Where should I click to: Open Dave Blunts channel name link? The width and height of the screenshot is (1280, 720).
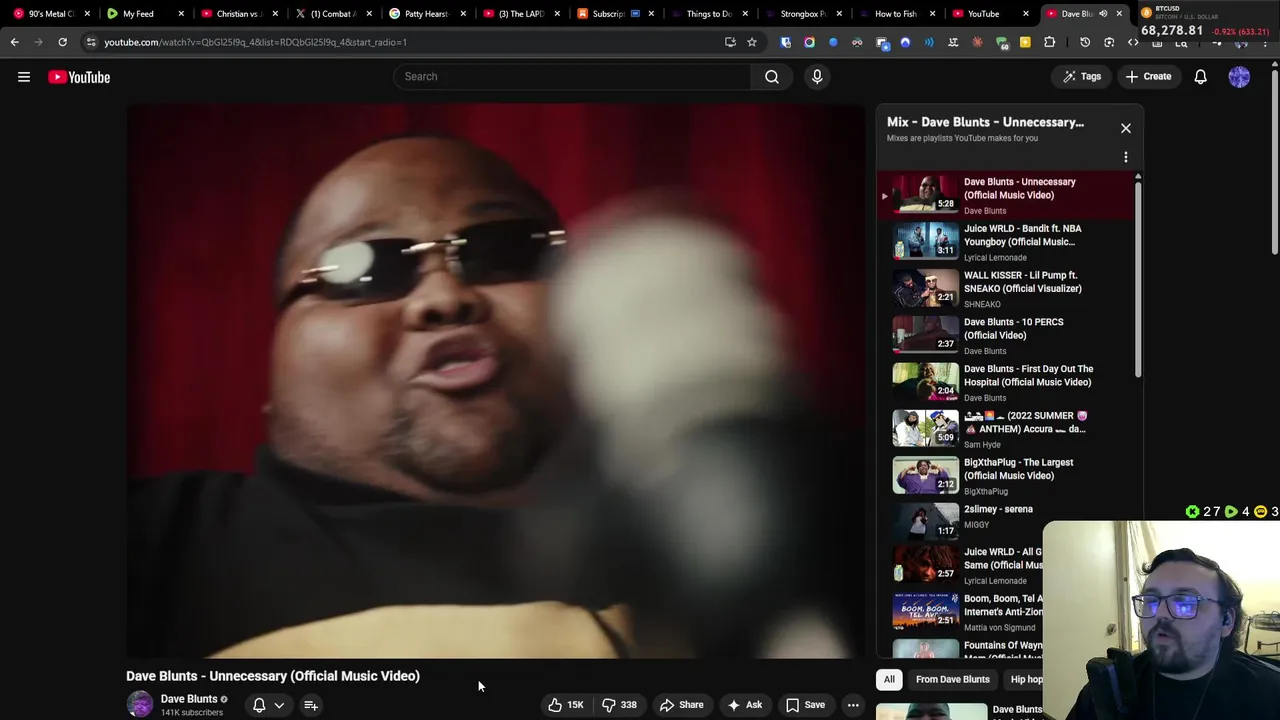(x=189, y=699)
